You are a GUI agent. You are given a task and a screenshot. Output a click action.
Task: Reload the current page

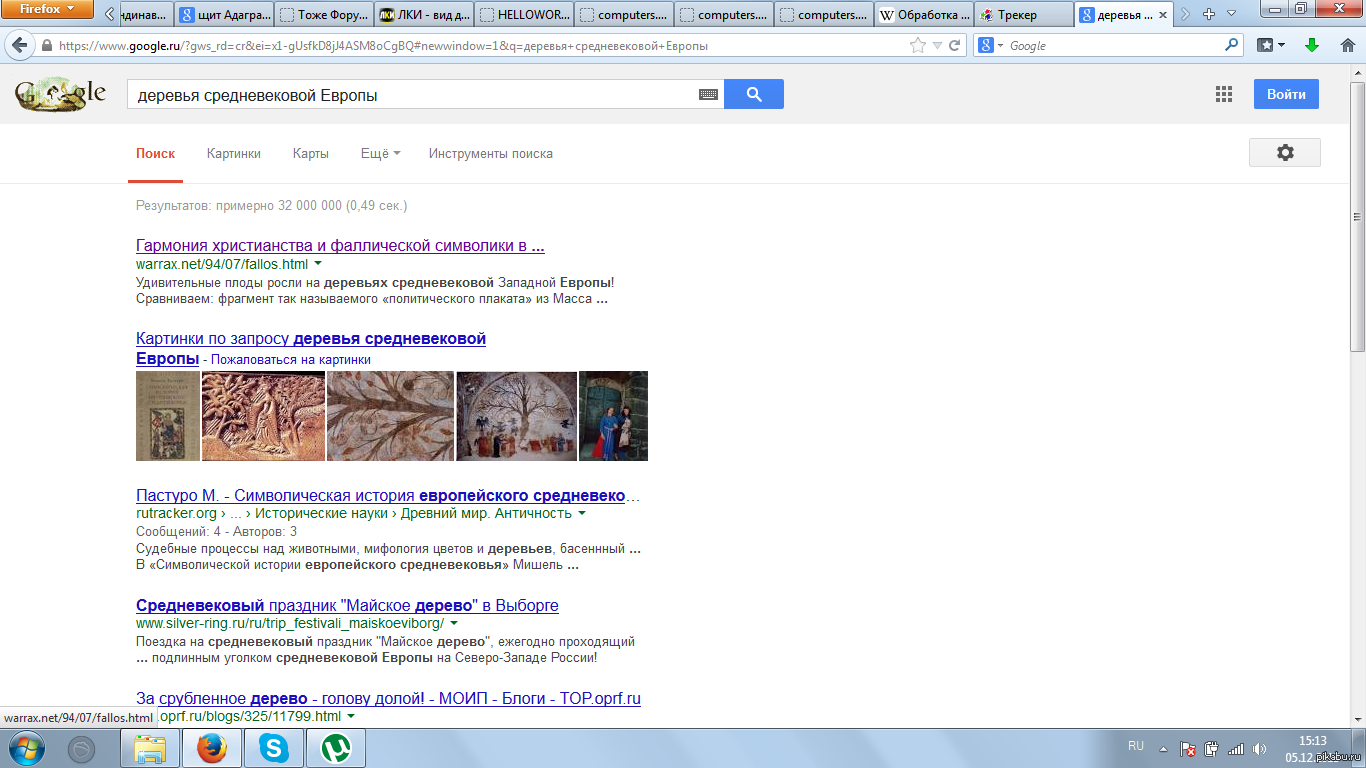click(954, 45)
